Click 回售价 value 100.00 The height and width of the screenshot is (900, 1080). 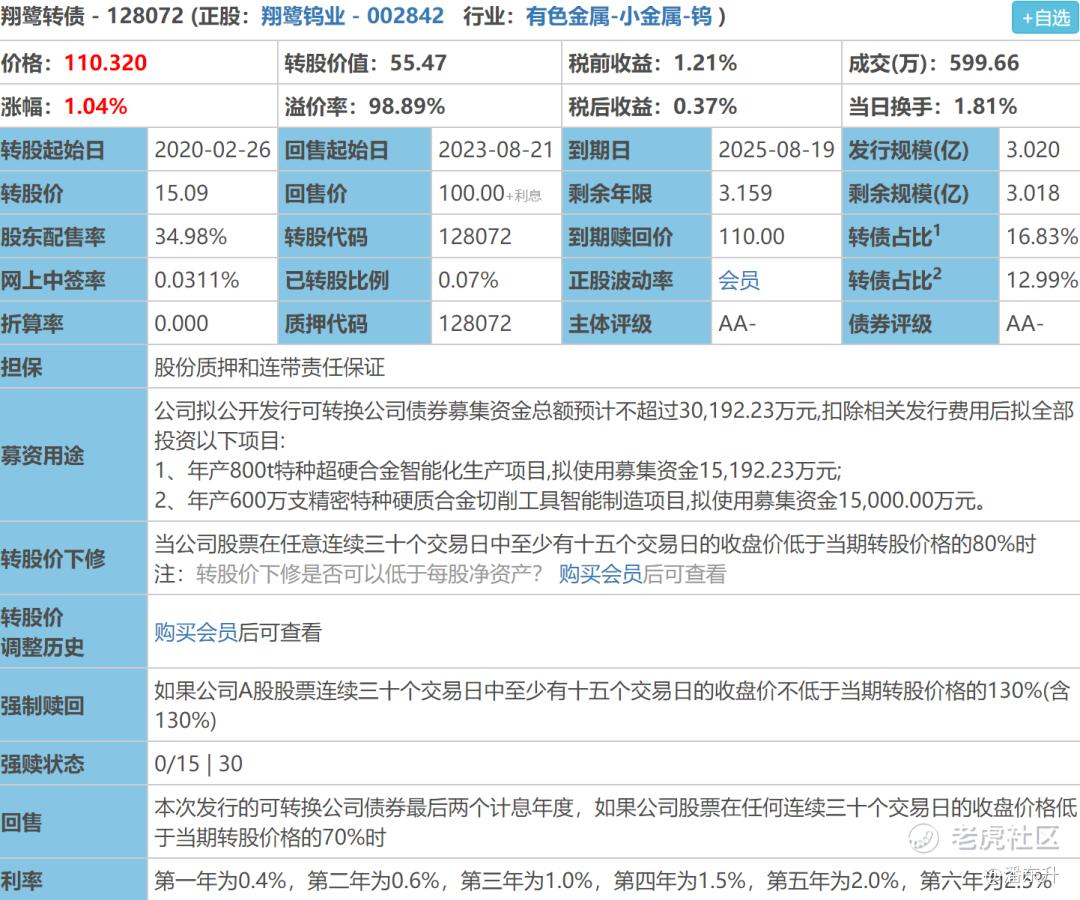pos(472,193)
